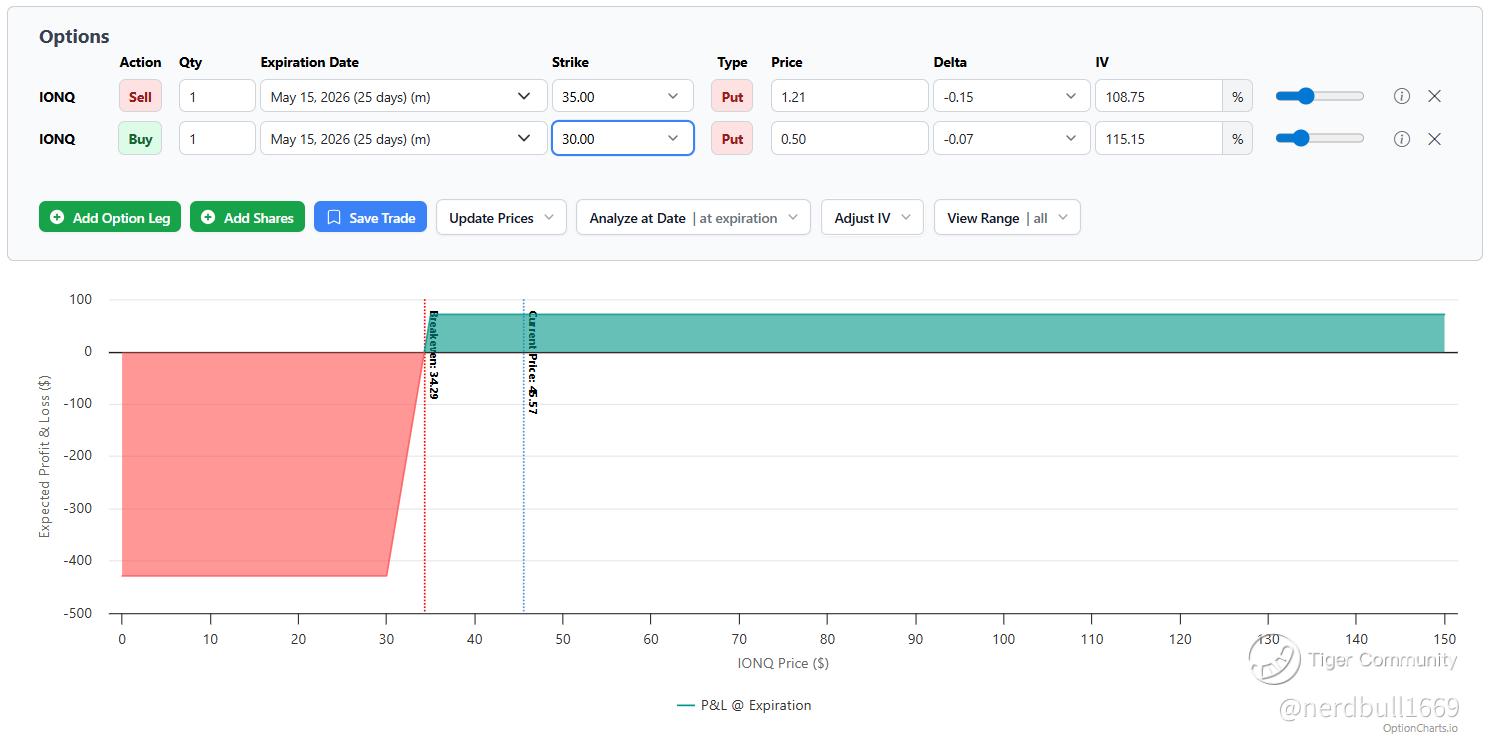Viewport: 1488px width, 741px height.
Task: Toggle Put type on the first leg
Action: click(732, 97)
